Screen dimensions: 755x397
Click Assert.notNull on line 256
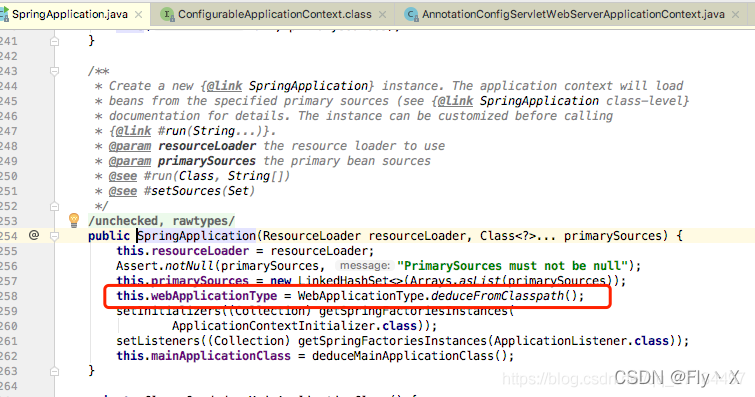pyautogui.click(x=165, y=265)
